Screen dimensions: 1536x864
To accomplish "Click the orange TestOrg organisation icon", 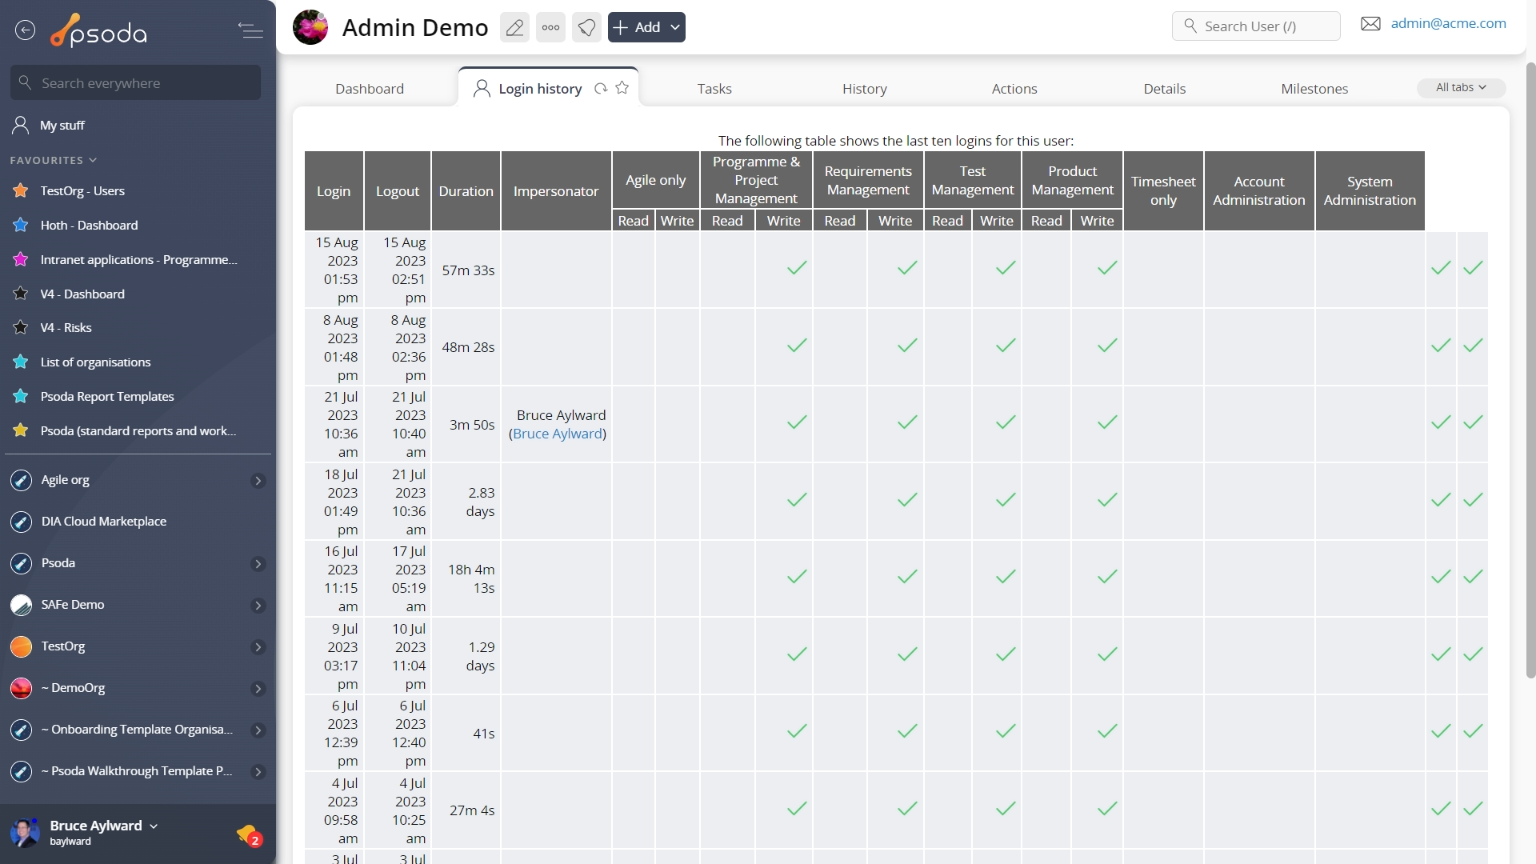I will 21,647.
